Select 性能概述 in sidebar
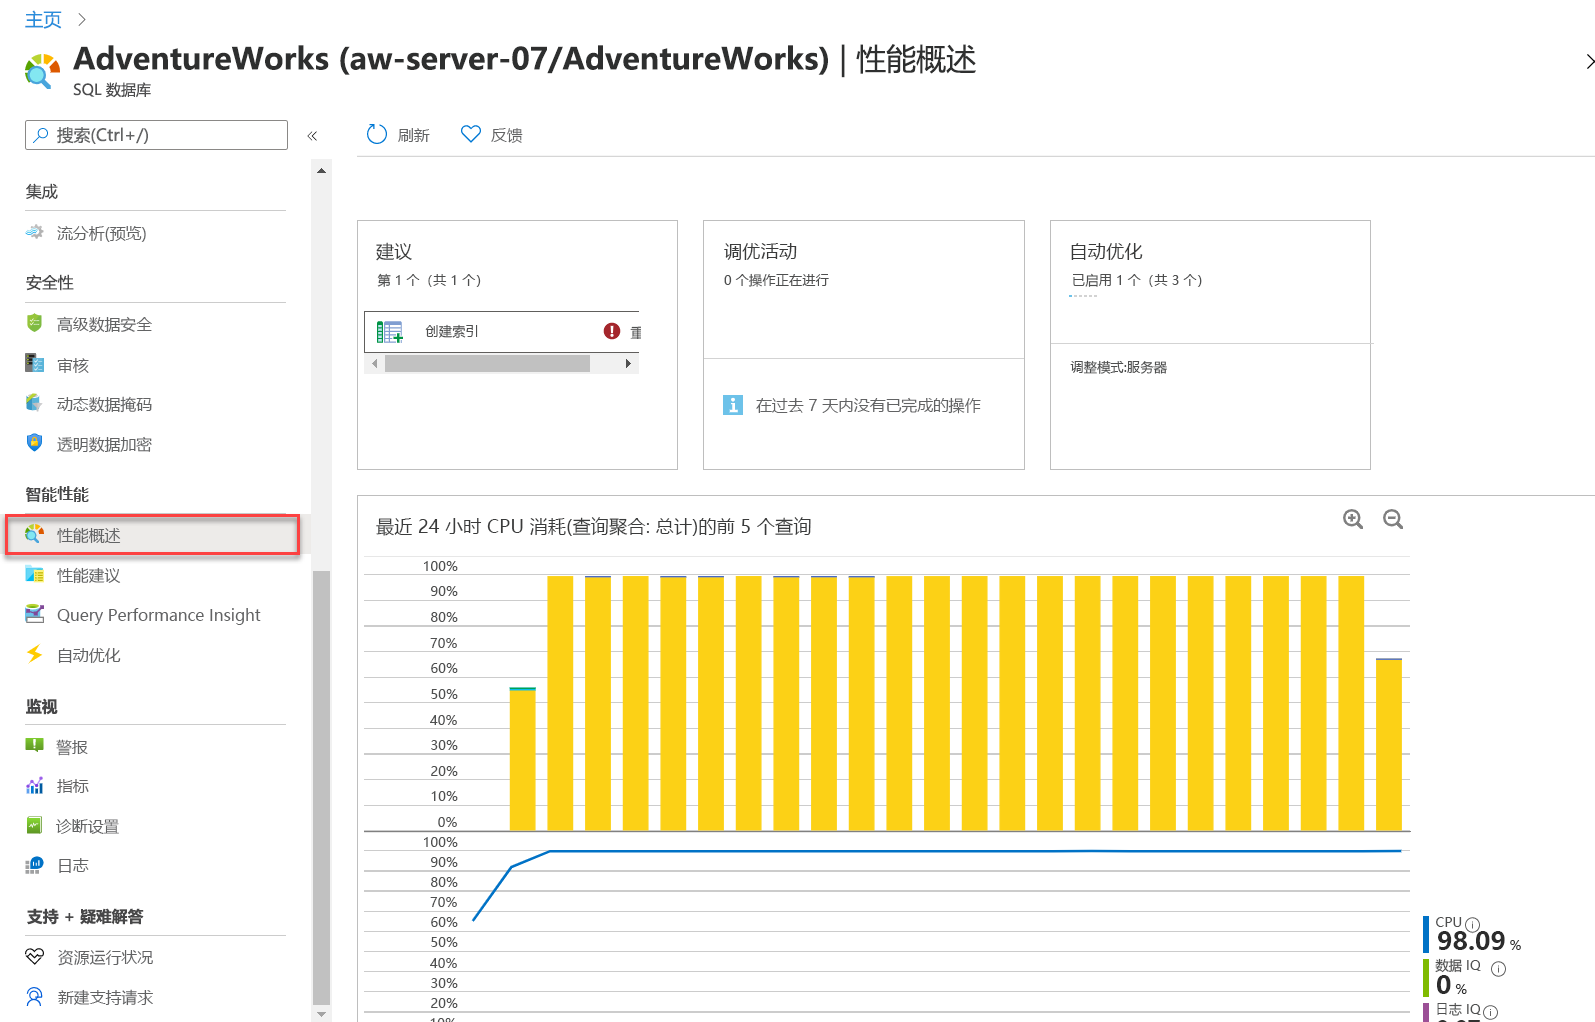 153,535
